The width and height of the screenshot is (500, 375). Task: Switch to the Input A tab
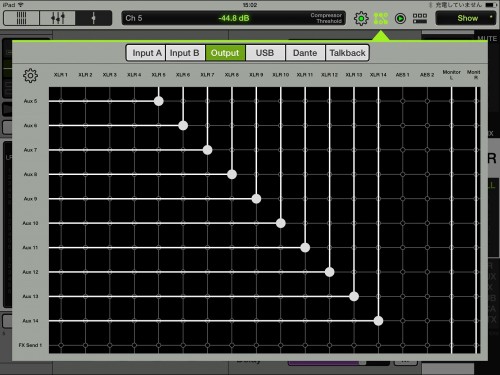pos(146,53)
